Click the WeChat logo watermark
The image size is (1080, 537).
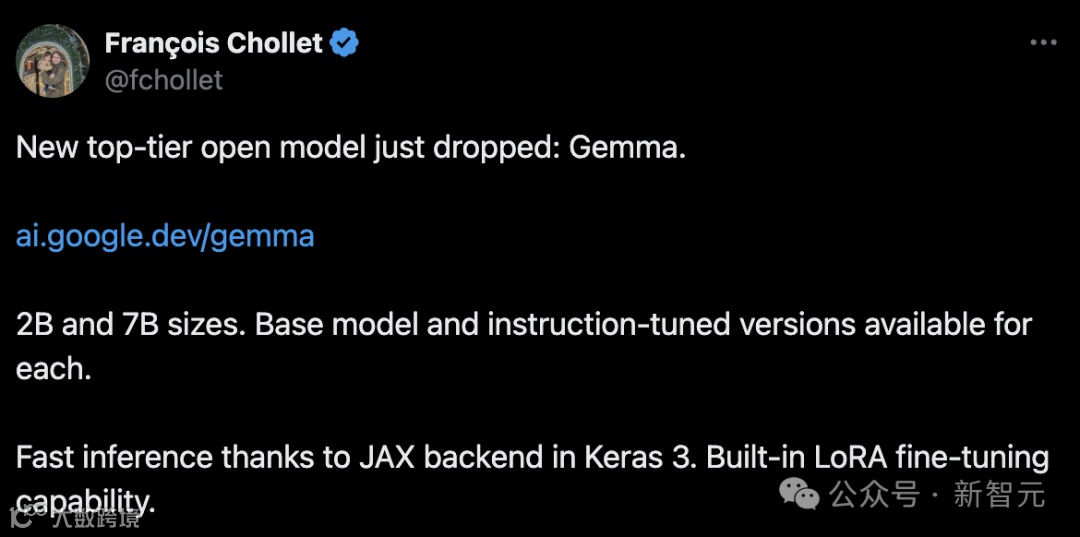click(x=799, y=494)
